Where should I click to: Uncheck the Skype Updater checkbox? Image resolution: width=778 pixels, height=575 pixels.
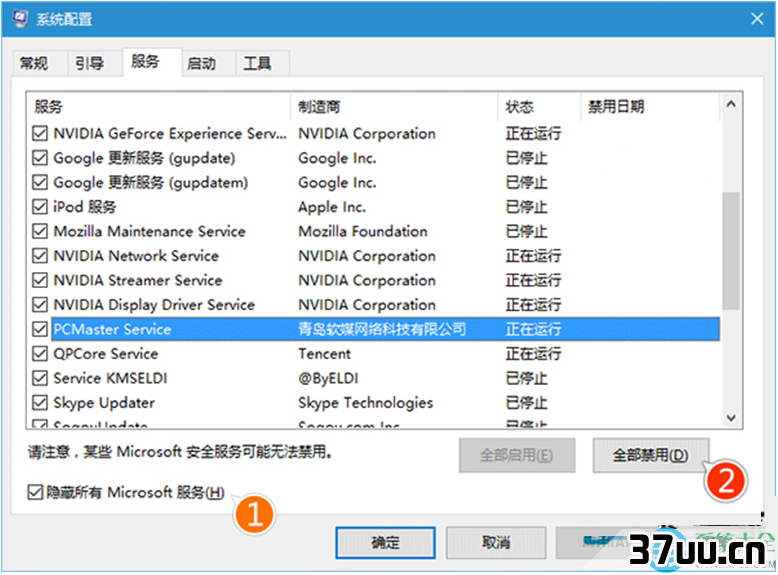point(40,402)
